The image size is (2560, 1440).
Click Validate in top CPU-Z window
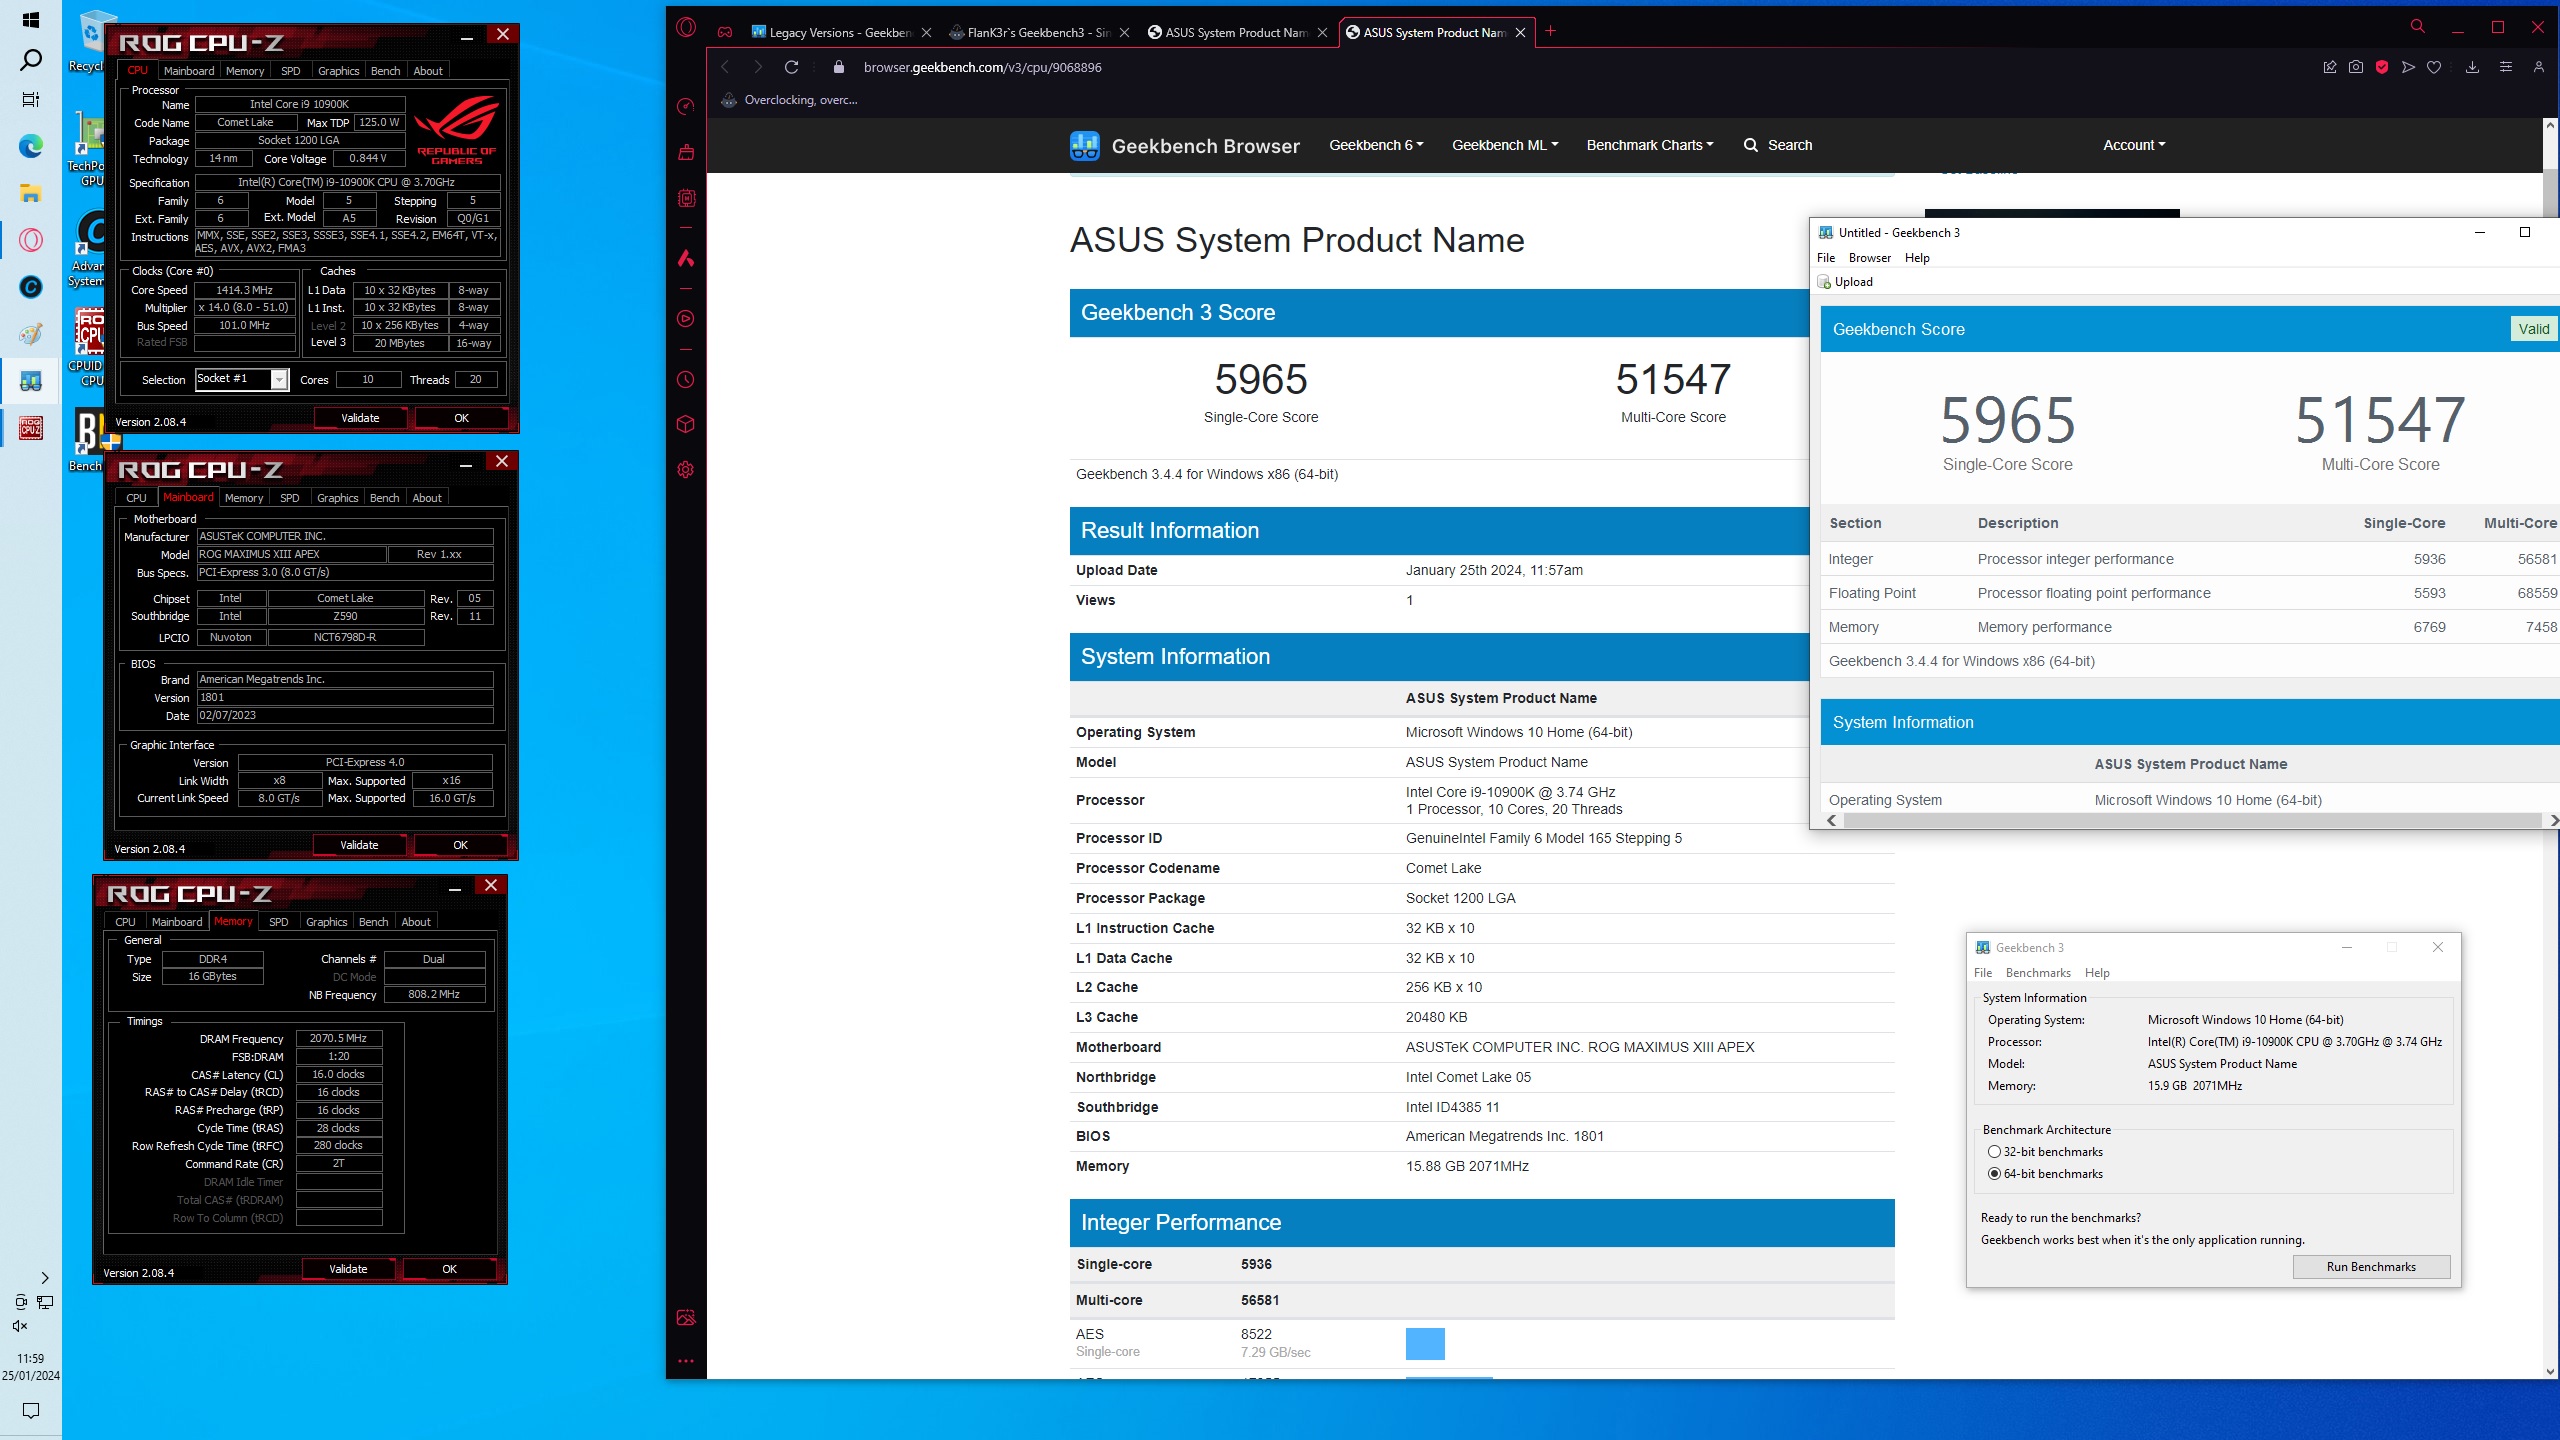(x=360, y=418)
